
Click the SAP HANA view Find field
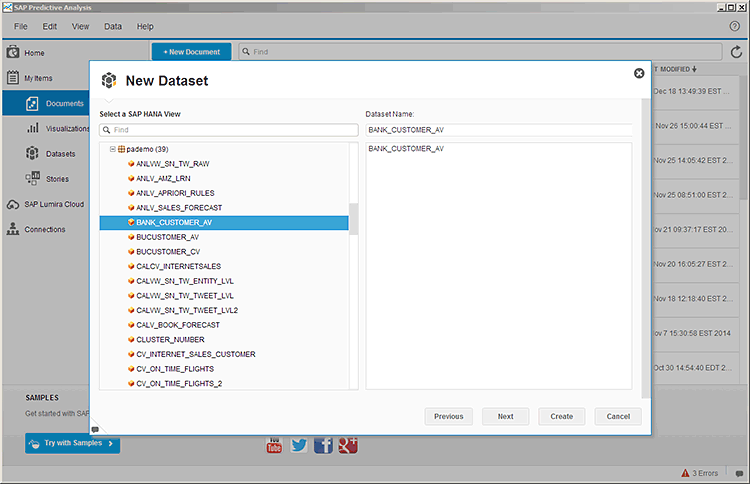(229, 130)
